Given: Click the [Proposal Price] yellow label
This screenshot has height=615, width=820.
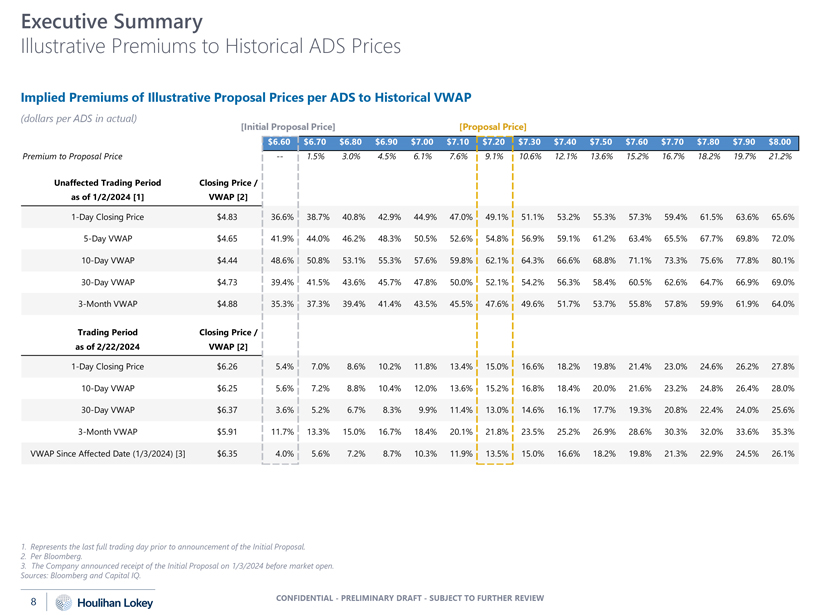Looking at the screenshot, I should (x=493, y=127).
